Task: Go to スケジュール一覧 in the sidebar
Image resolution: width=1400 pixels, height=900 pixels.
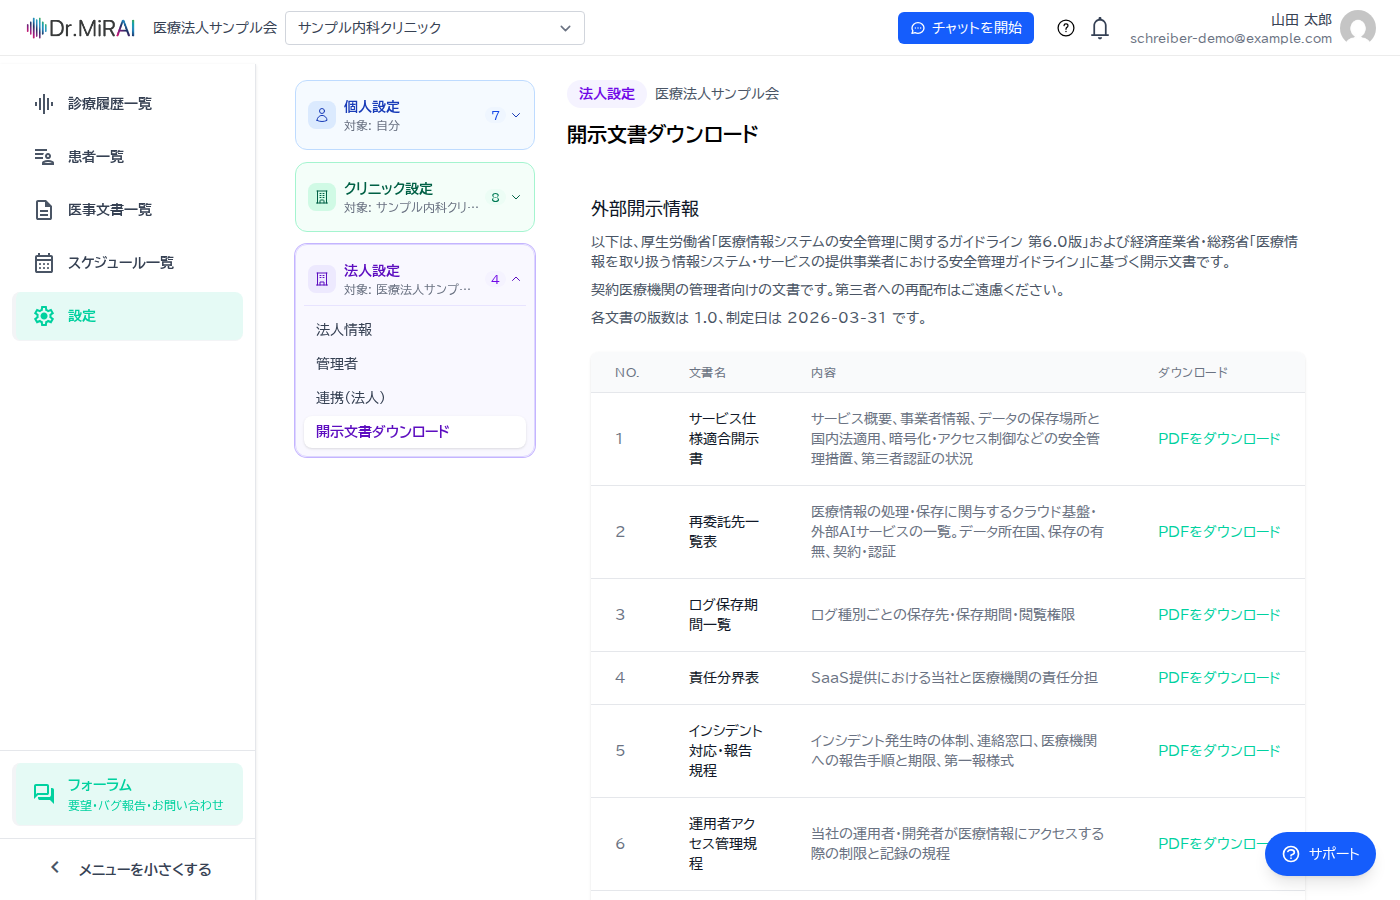Action: (x=128, y=263)
